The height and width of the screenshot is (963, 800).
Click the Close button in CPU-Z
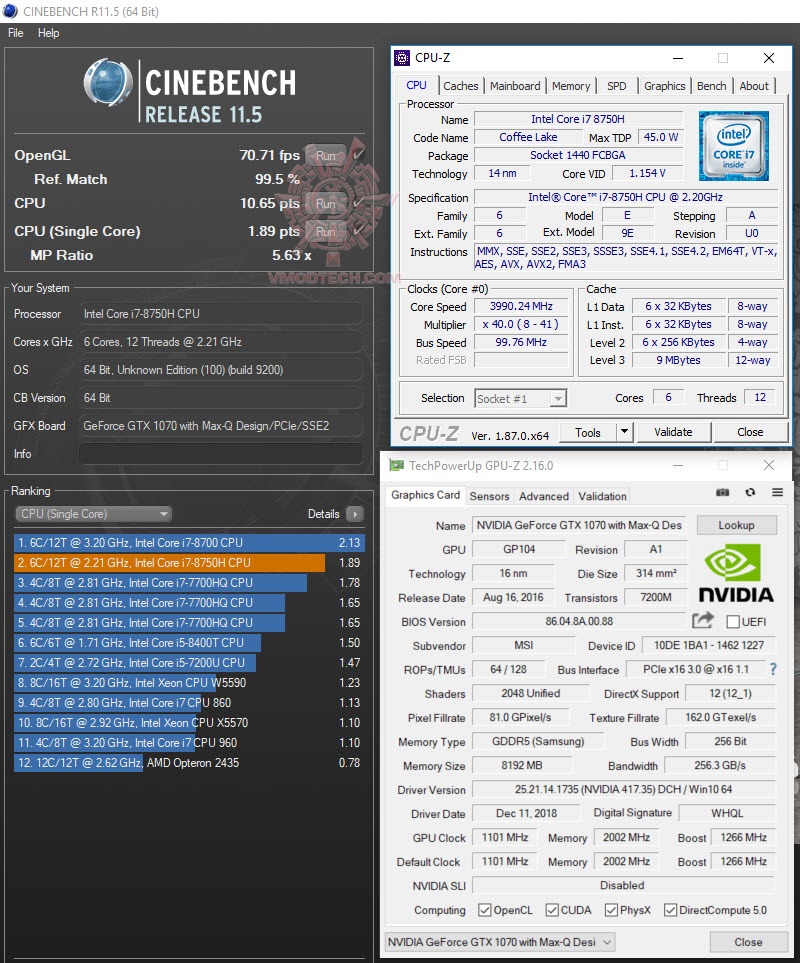click(750, 432)
